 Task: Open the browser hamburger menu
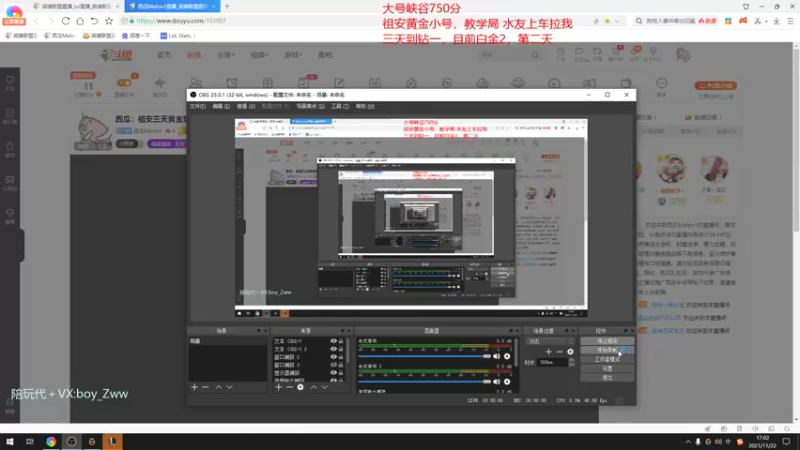(x=790, y=21)
